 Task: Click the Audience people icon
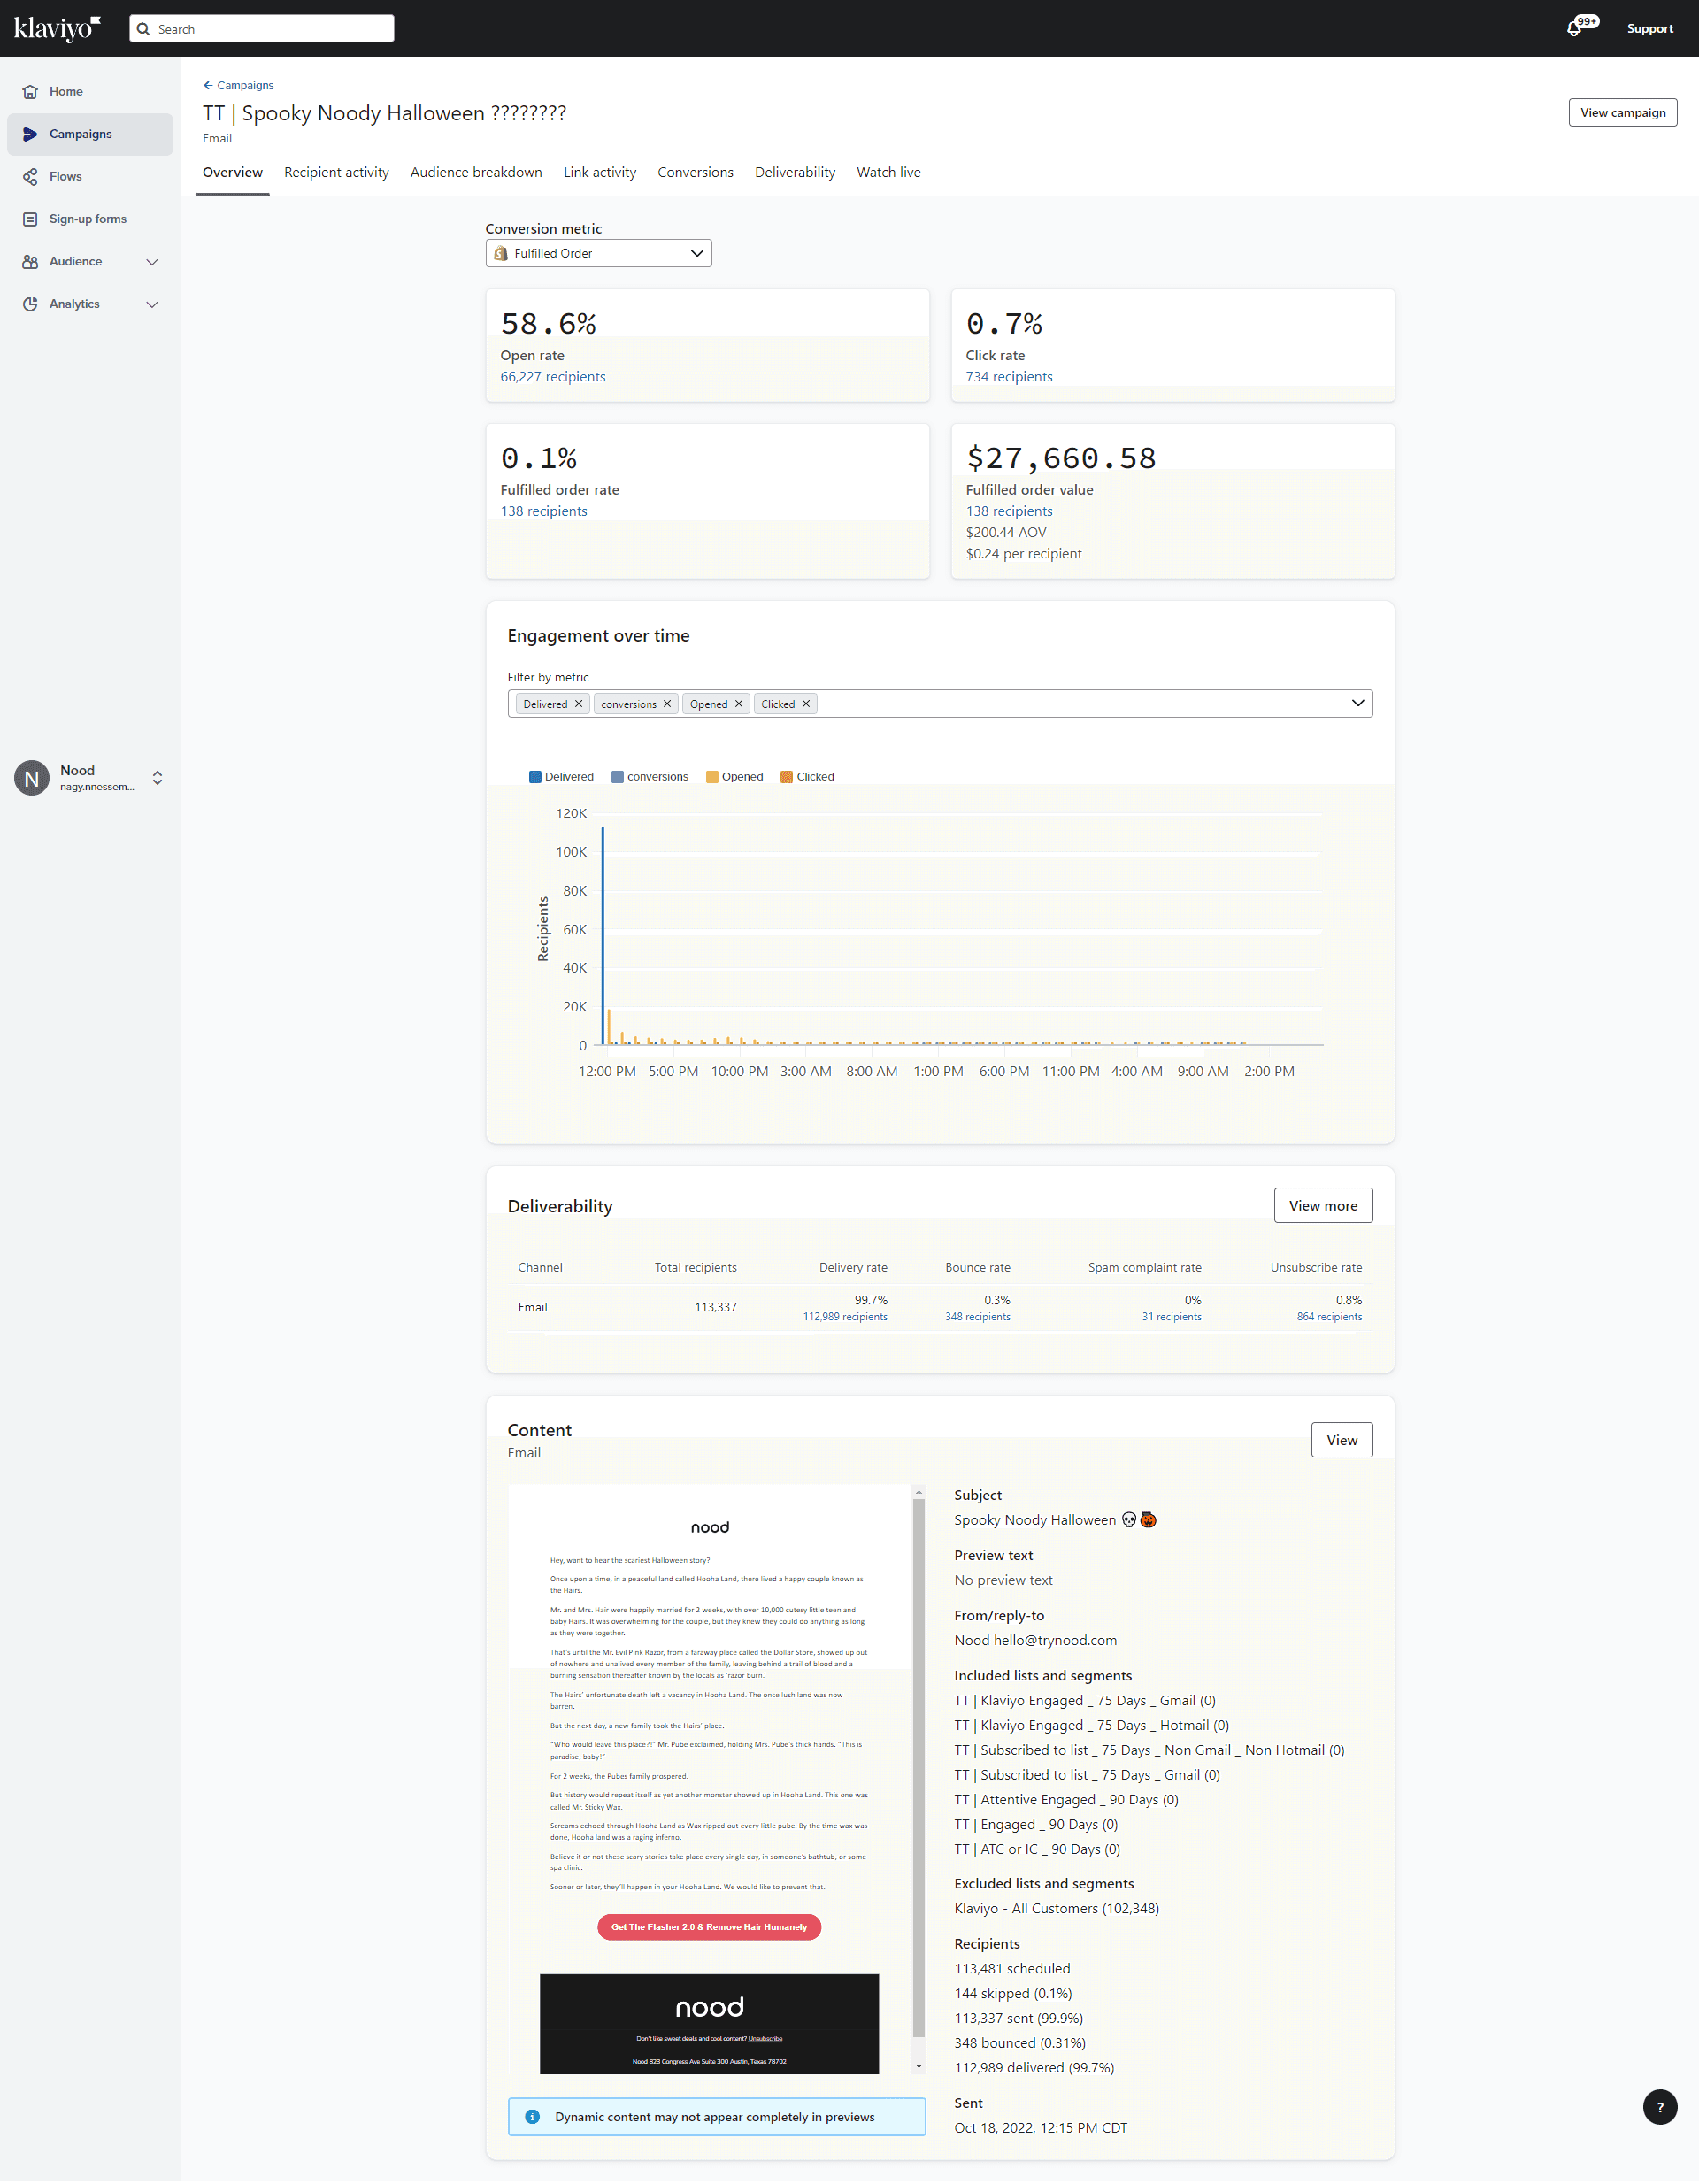30,262
